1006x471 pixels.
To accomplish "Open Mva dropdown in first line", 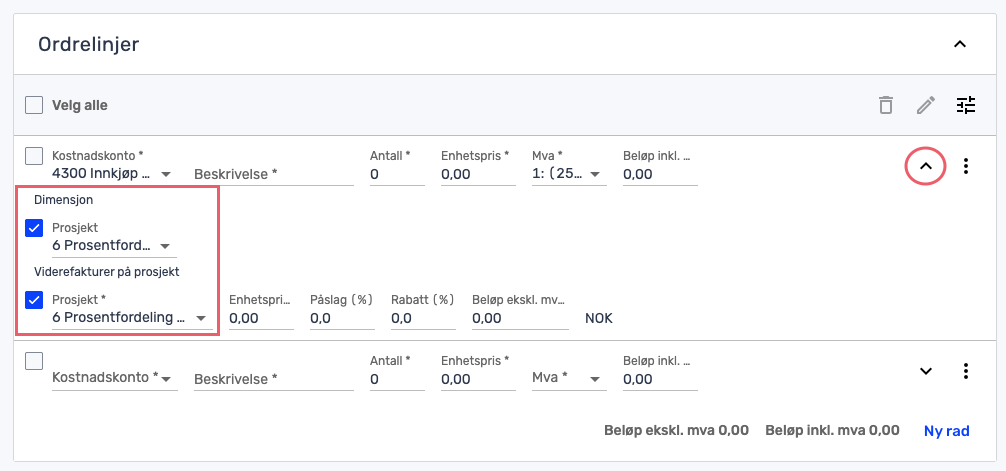I will pos(568,174).
